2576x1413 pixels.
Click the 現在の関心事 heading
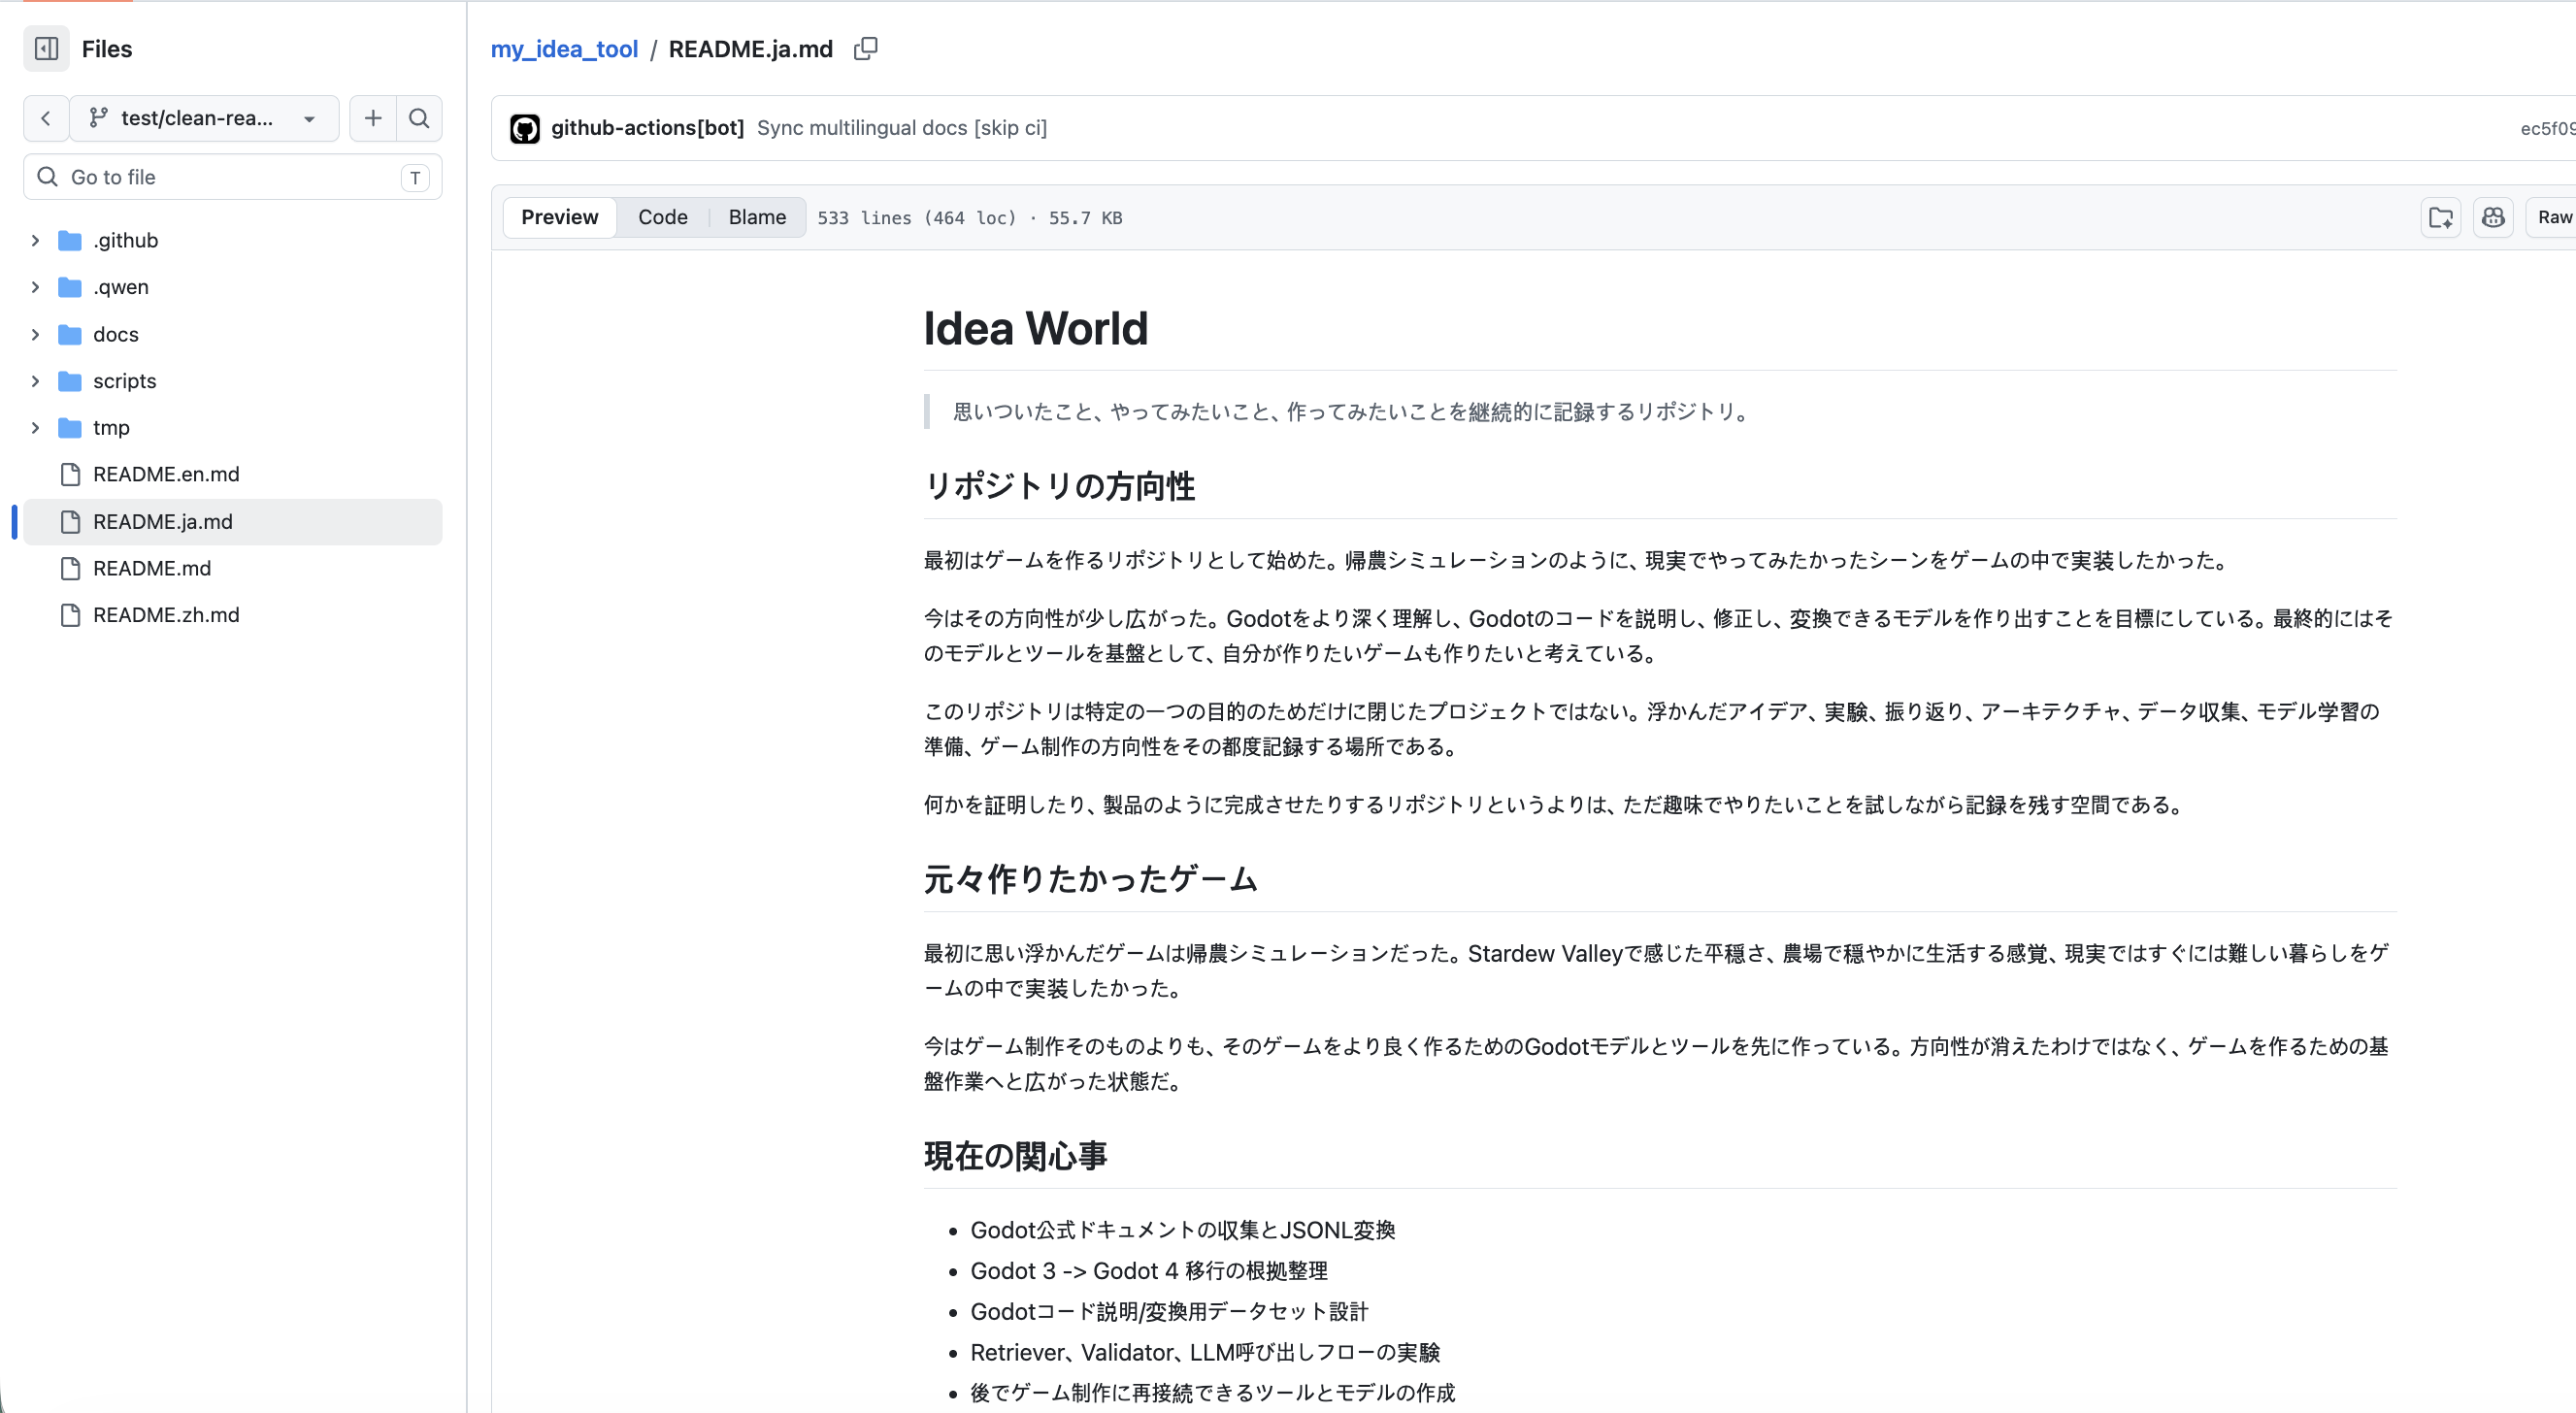point(1015,1156)
